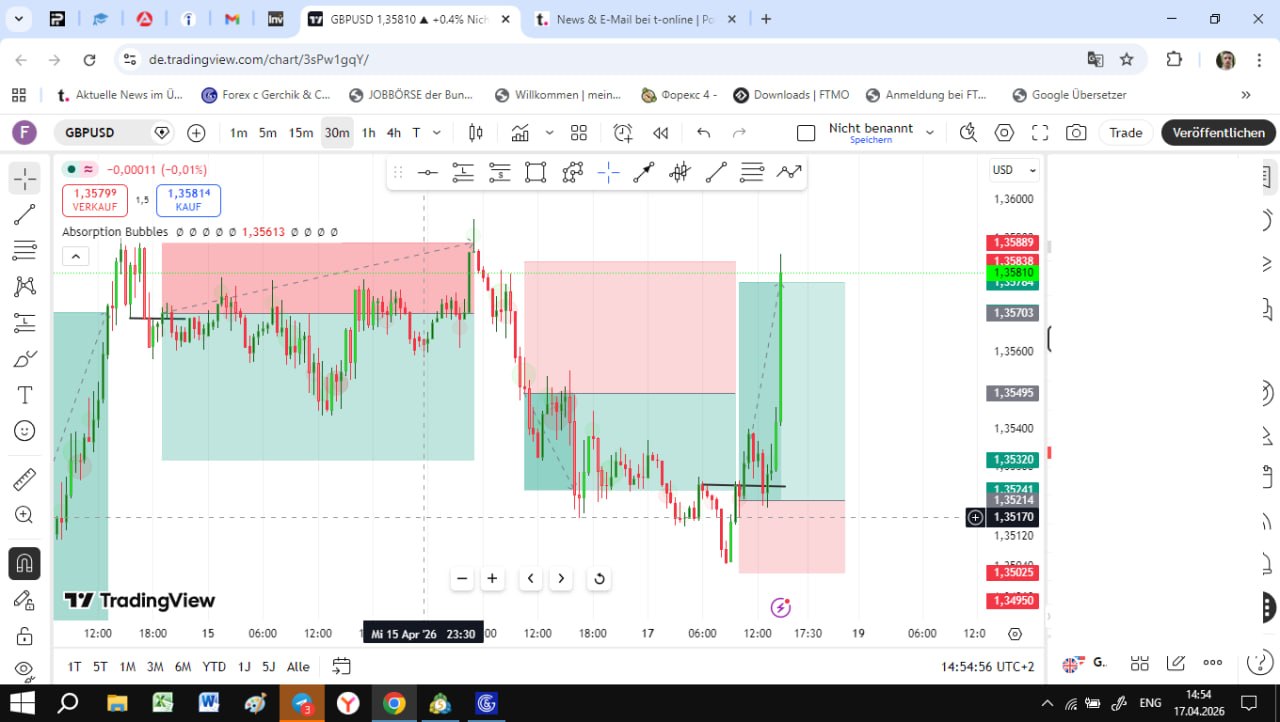Select the rectangle tool in floating toolbar
1280x722 pixels.
pyautogui.click(x=536, y=173)
